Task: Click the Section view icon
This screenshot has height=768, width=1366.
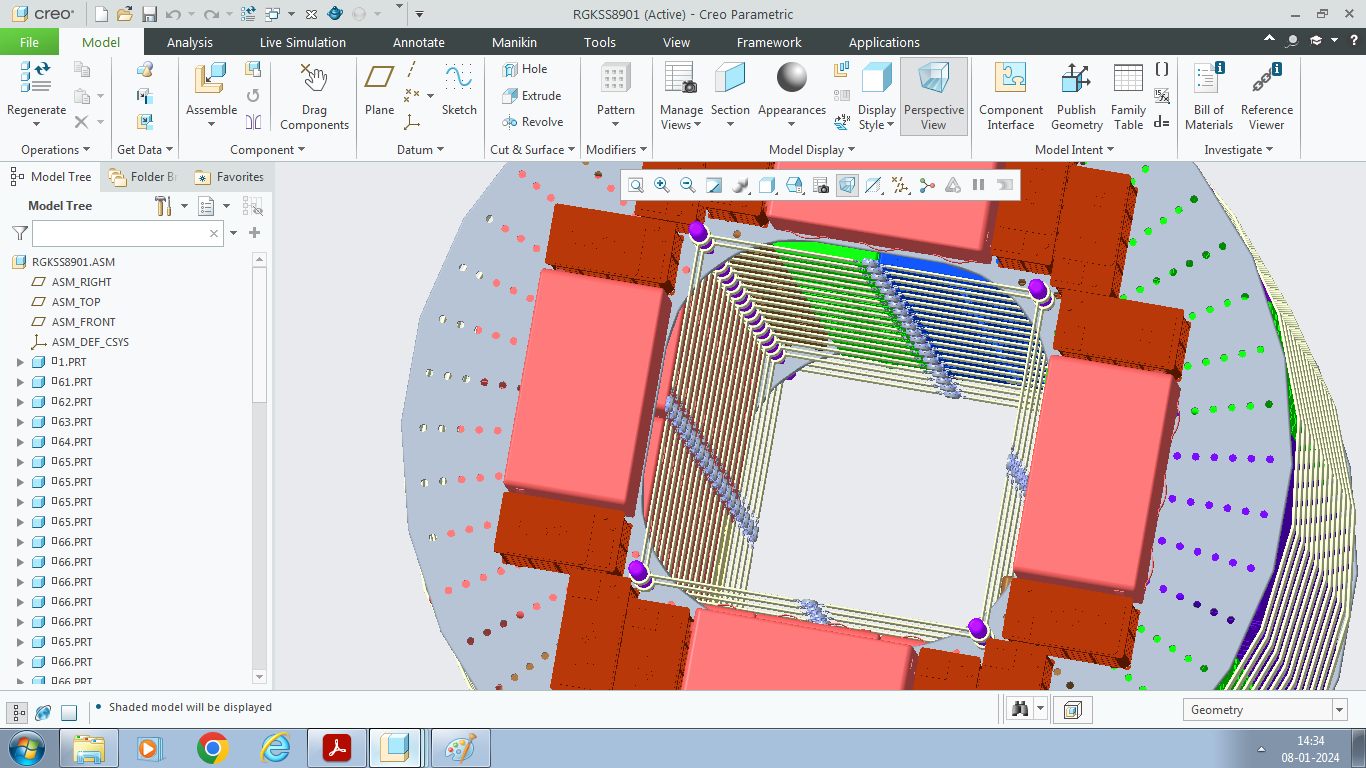Action: point(730,78)
